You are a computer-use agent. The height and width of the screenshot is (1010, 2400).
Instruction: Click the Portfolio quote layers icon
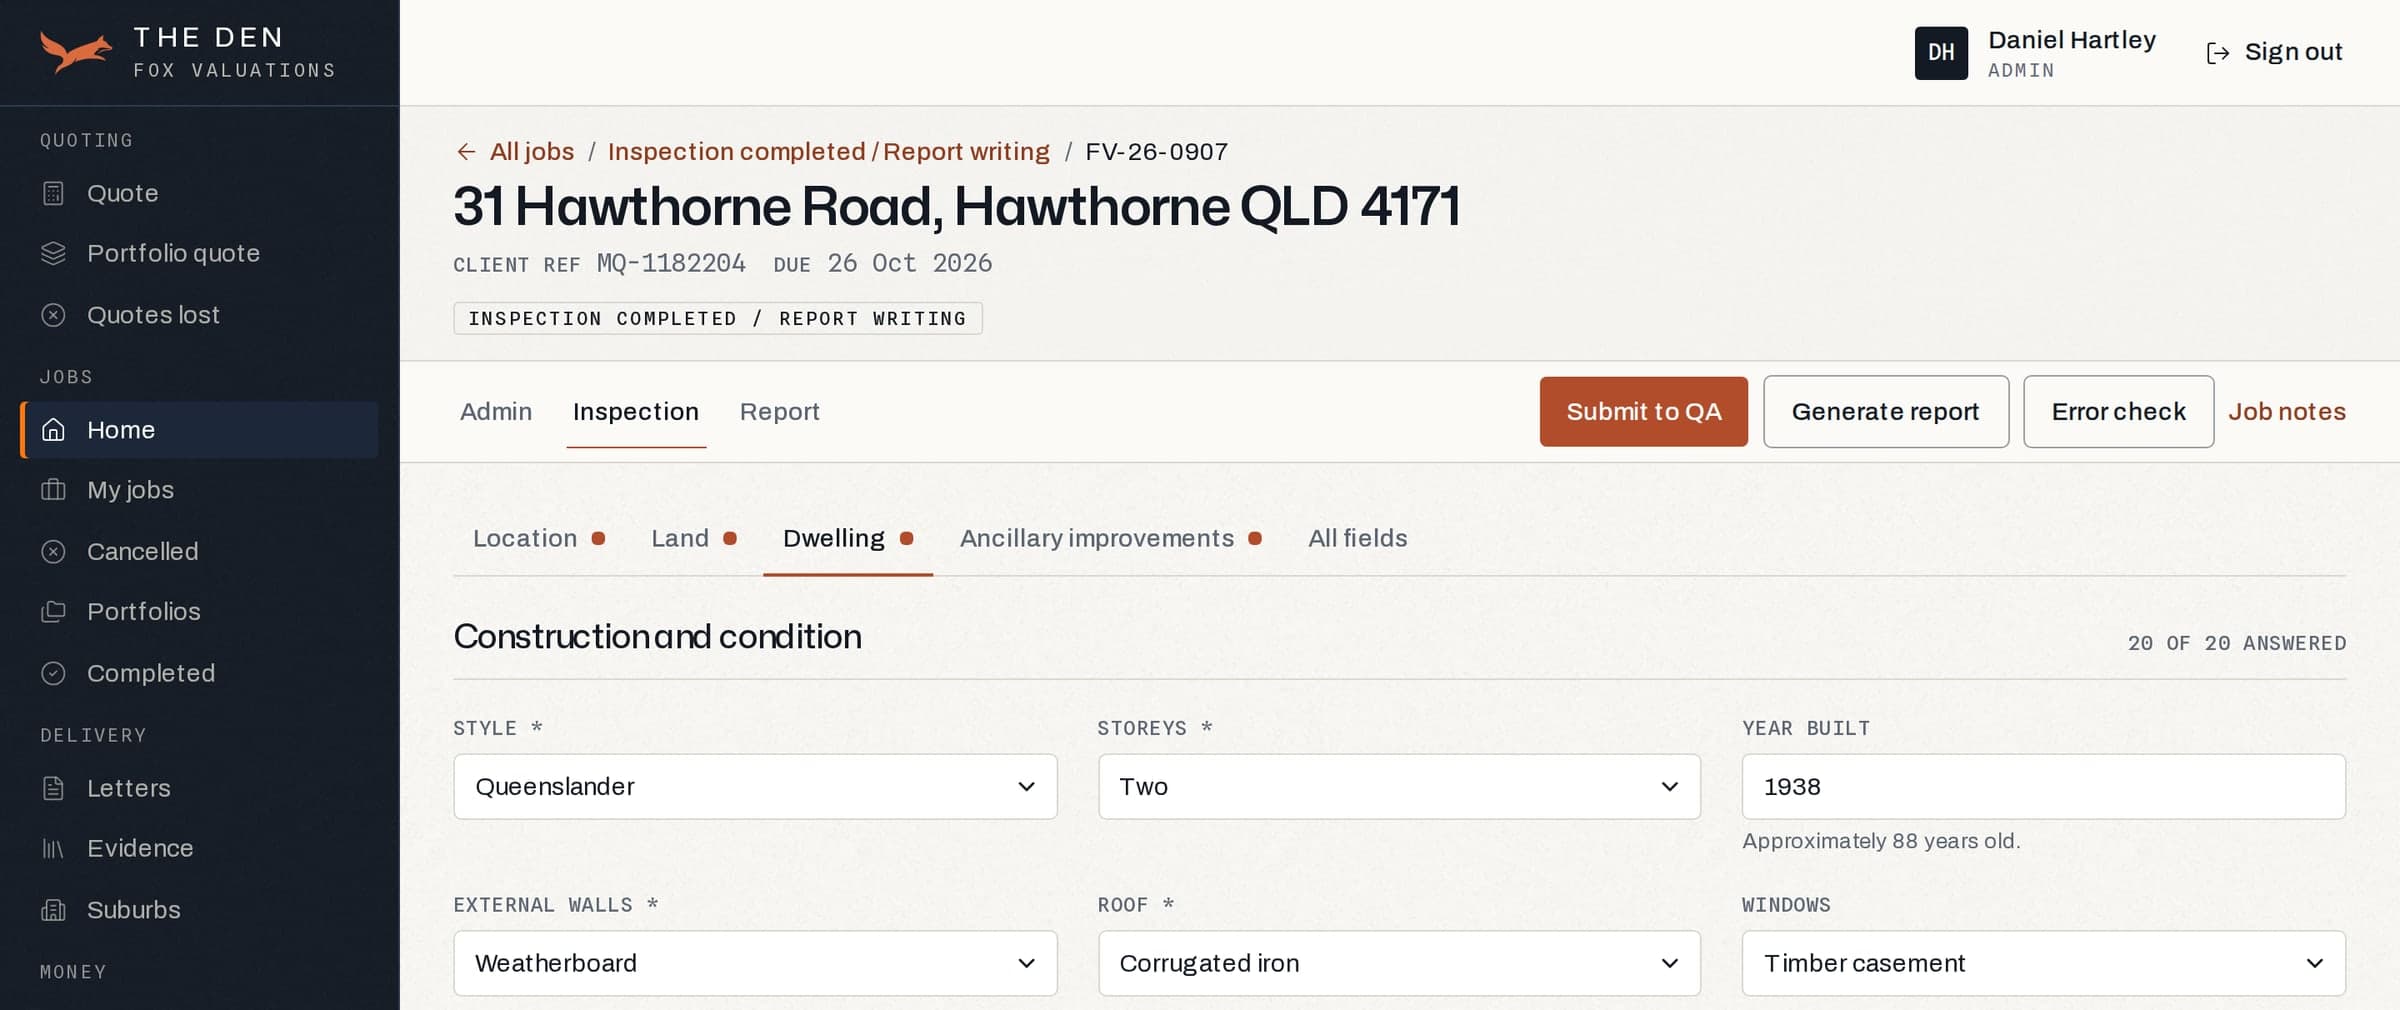pyautogui.click(x=53, y=253)
